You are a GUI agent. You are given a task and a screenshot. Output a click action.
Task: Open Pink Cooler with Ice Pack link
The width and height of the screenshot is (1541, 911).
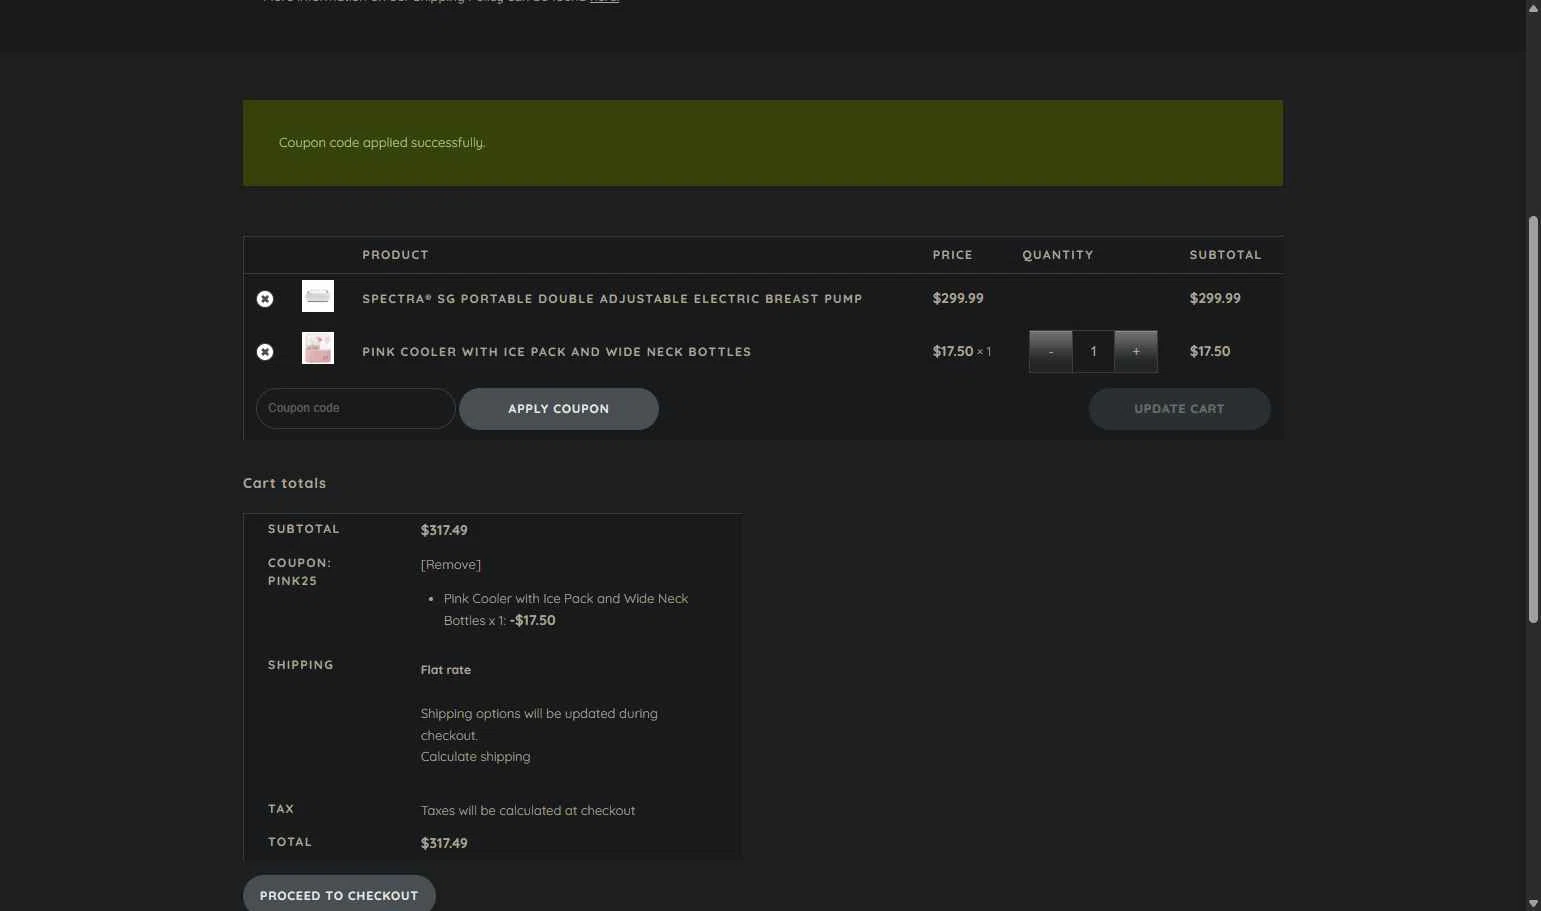click(x=556, y=352)
